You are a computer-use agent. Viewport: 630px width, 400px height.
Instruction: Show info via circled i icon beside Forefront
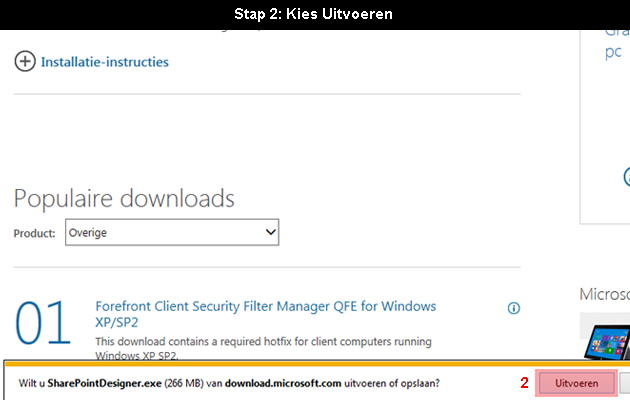(514, 308)
